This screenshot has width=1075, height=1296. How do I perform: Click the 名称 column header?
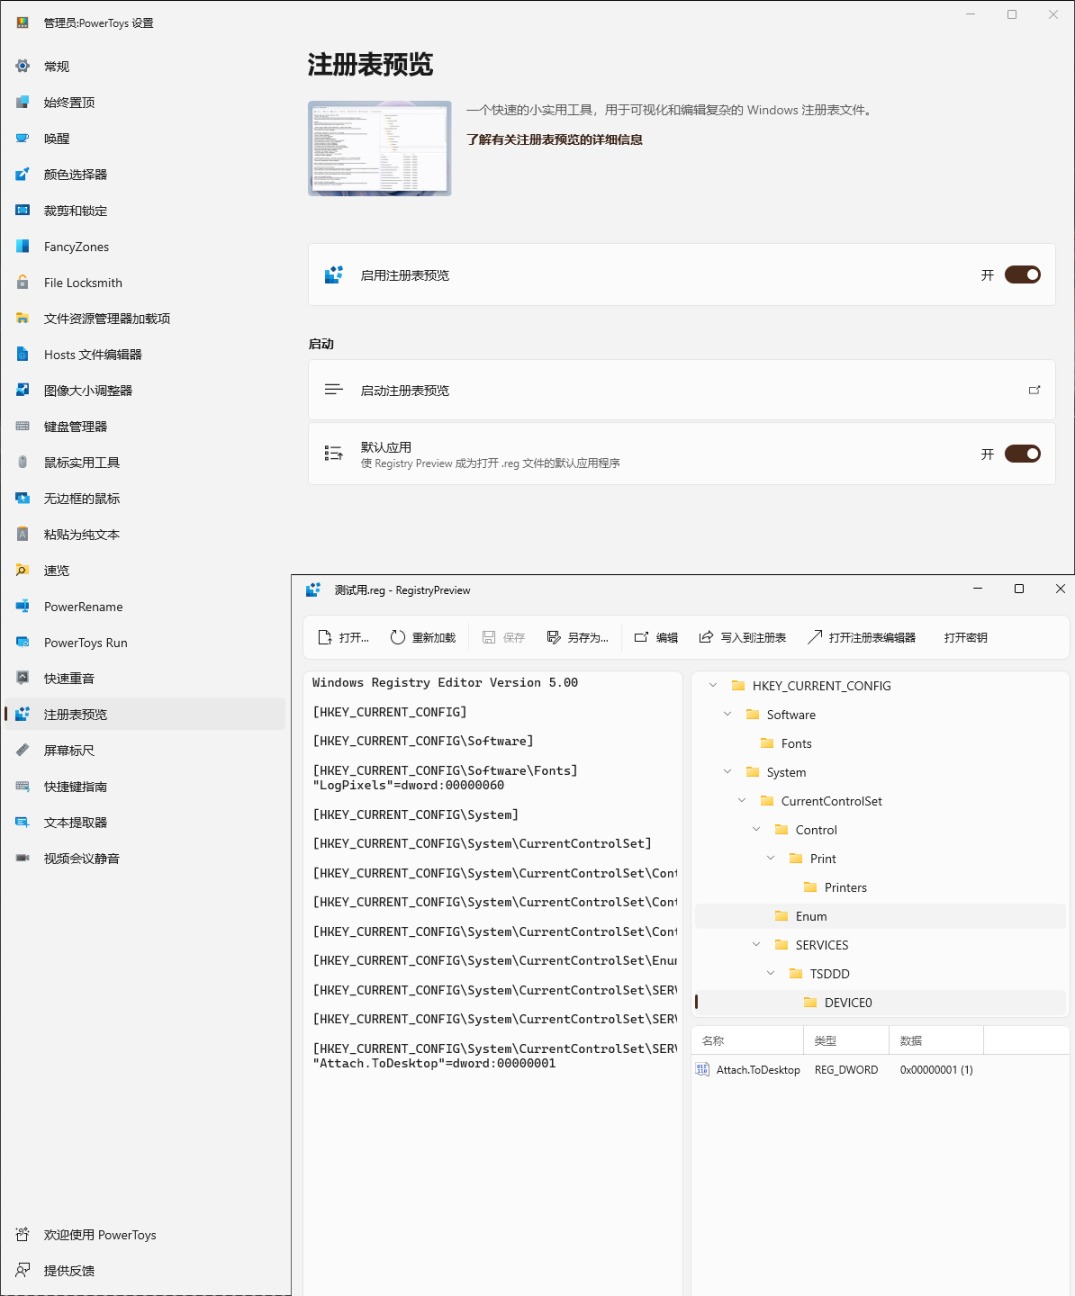(748, 1041)
